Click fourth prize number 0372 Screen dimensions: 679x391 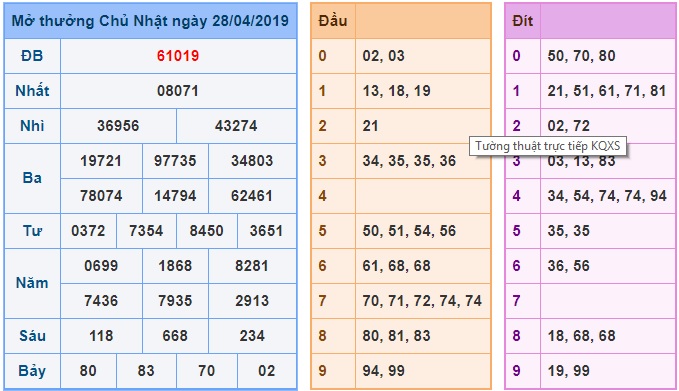[88, 231]
